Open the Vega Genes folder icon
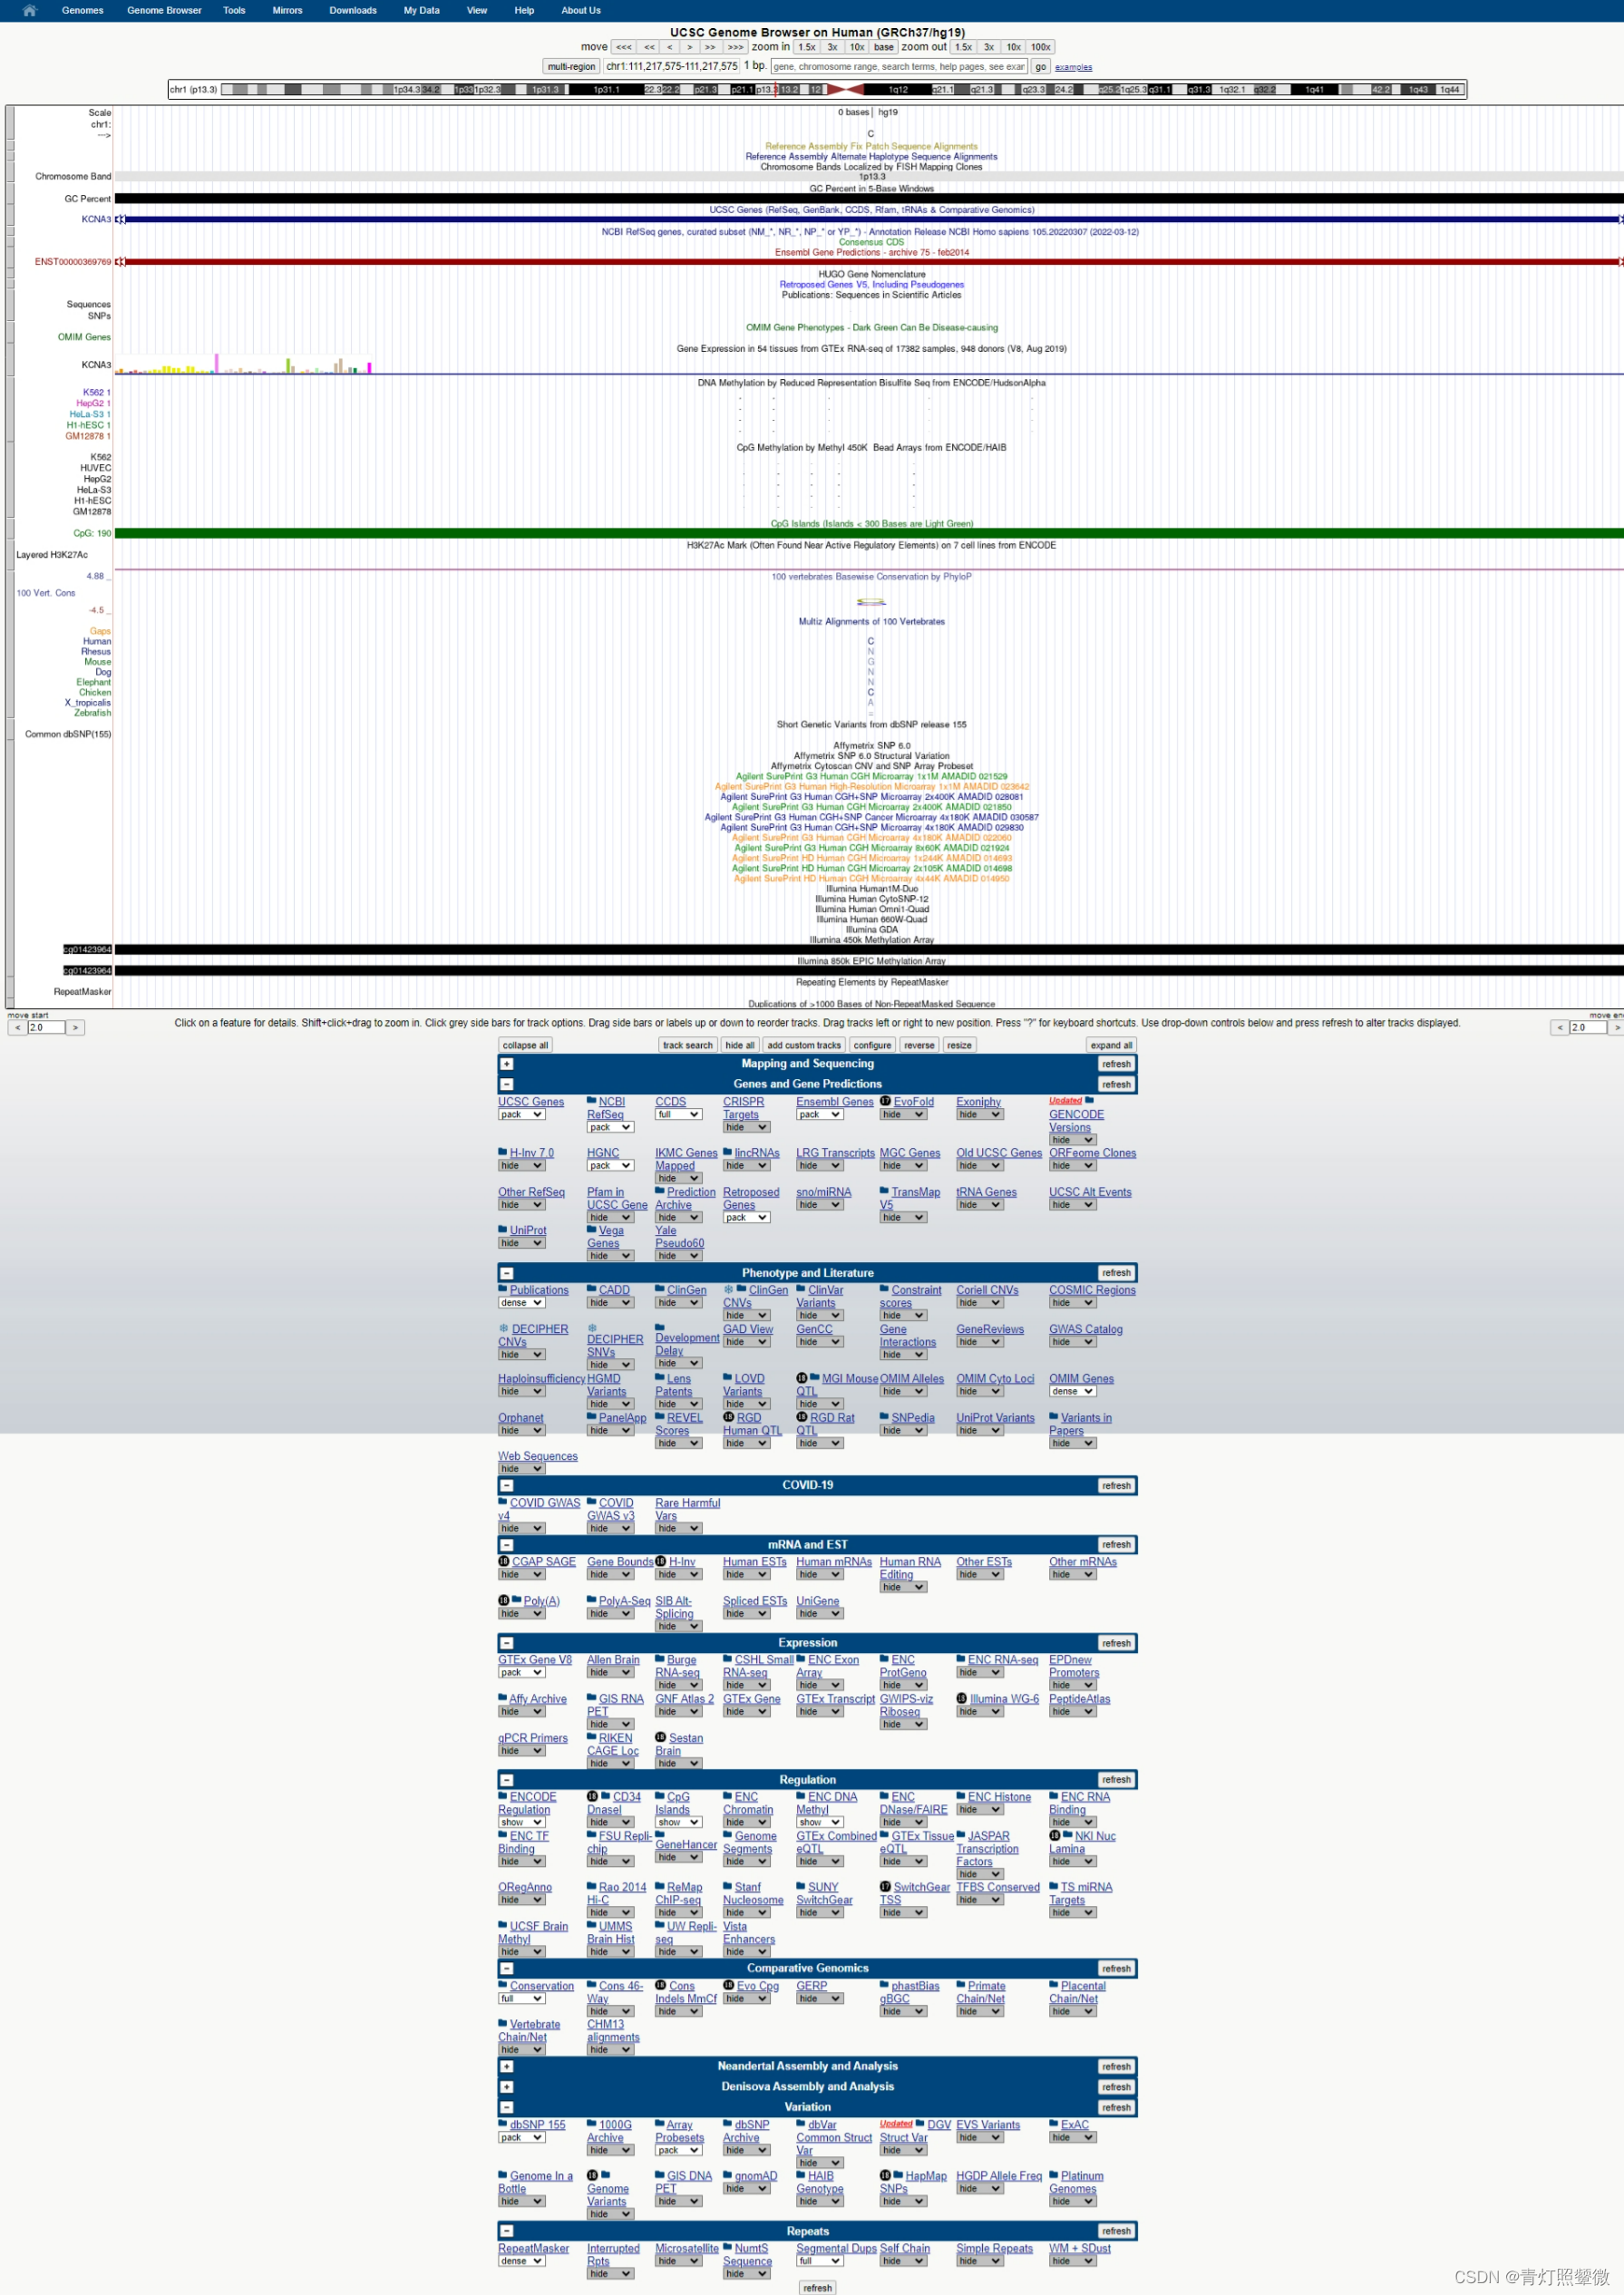 pyautogui.click(x=592, y=1230)
